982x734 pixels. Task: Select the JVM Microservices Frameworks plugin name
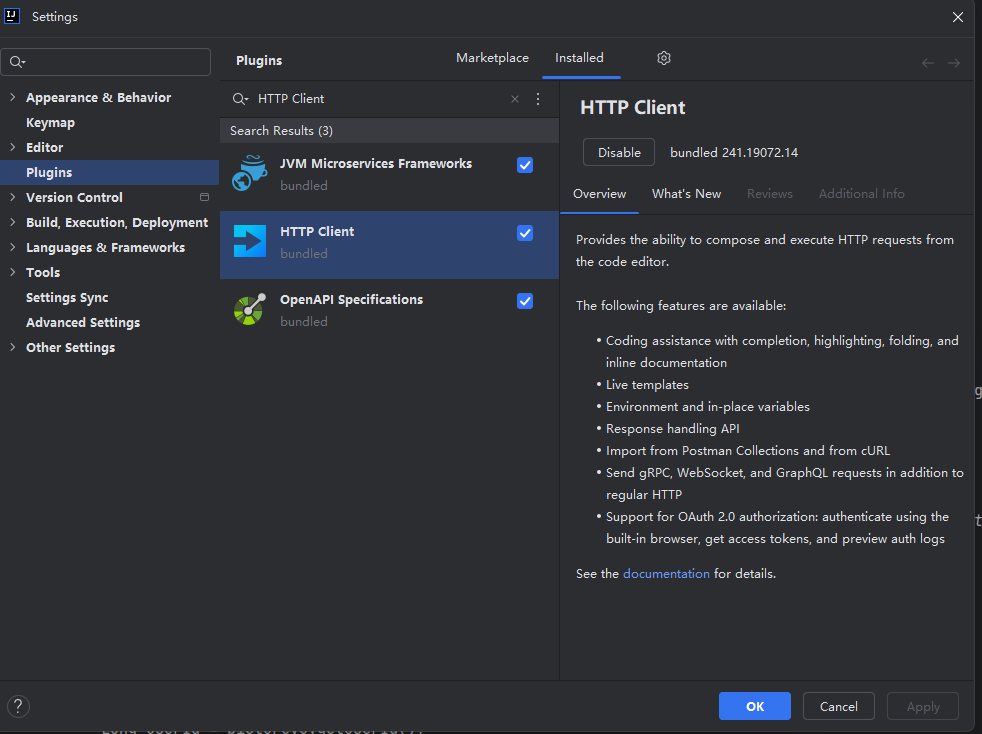376,163
